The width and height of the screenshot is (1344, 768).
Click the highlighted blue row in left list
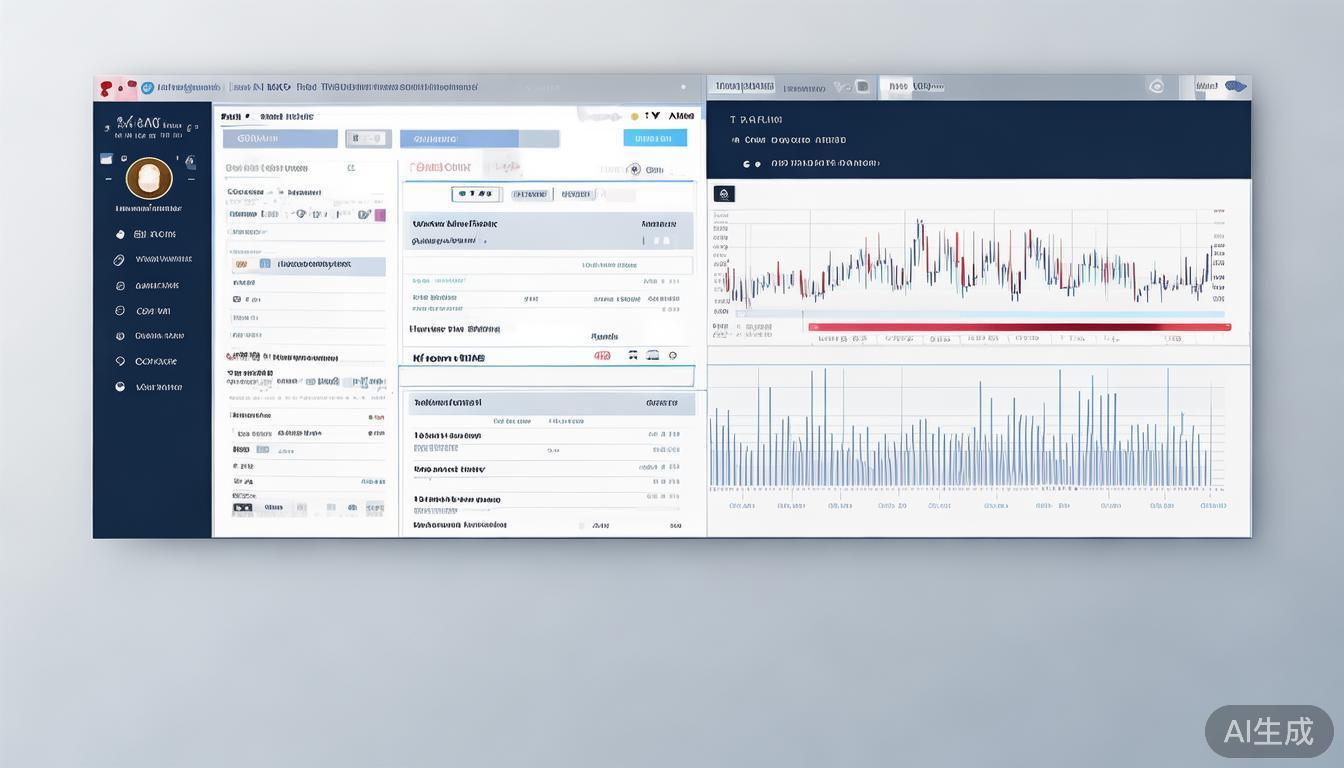(x=308, y=265)
